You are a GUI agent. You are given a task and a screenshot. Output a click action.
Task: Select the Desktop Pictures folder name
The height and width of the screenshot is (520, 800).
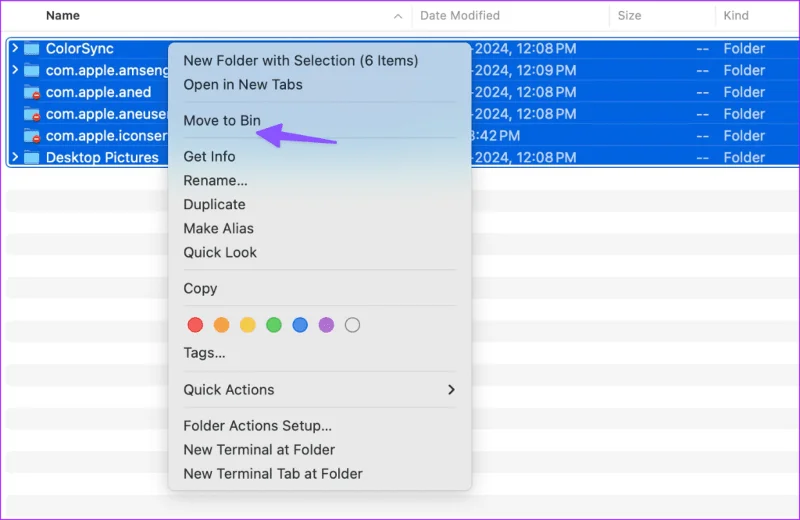[x=102, y=158]
